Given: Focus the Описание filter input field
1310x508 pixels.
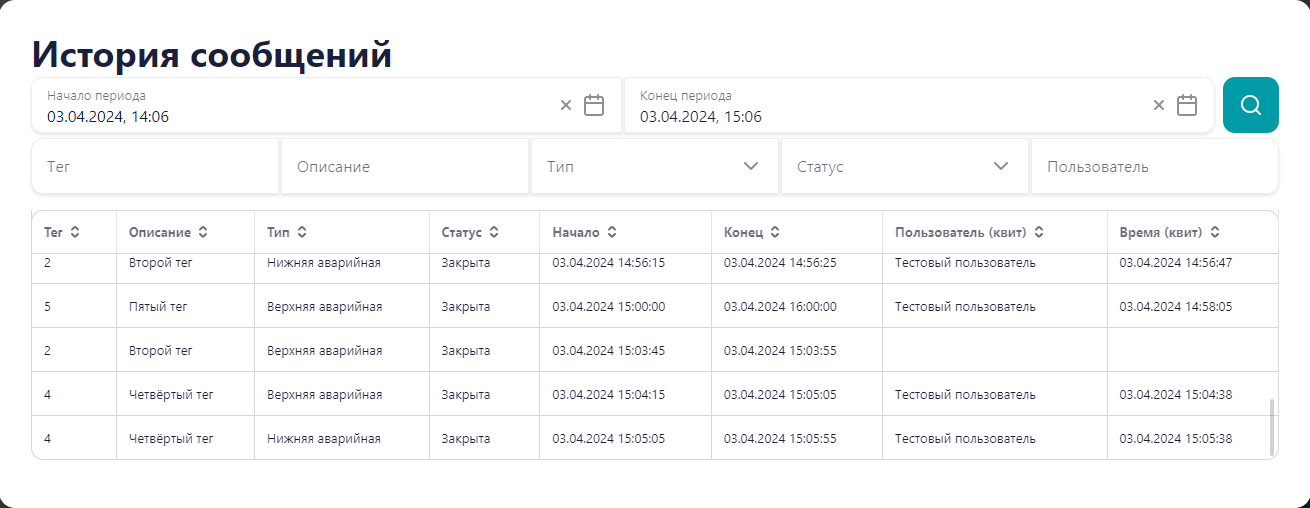Looking at the screenshot, I should [405, 166].
